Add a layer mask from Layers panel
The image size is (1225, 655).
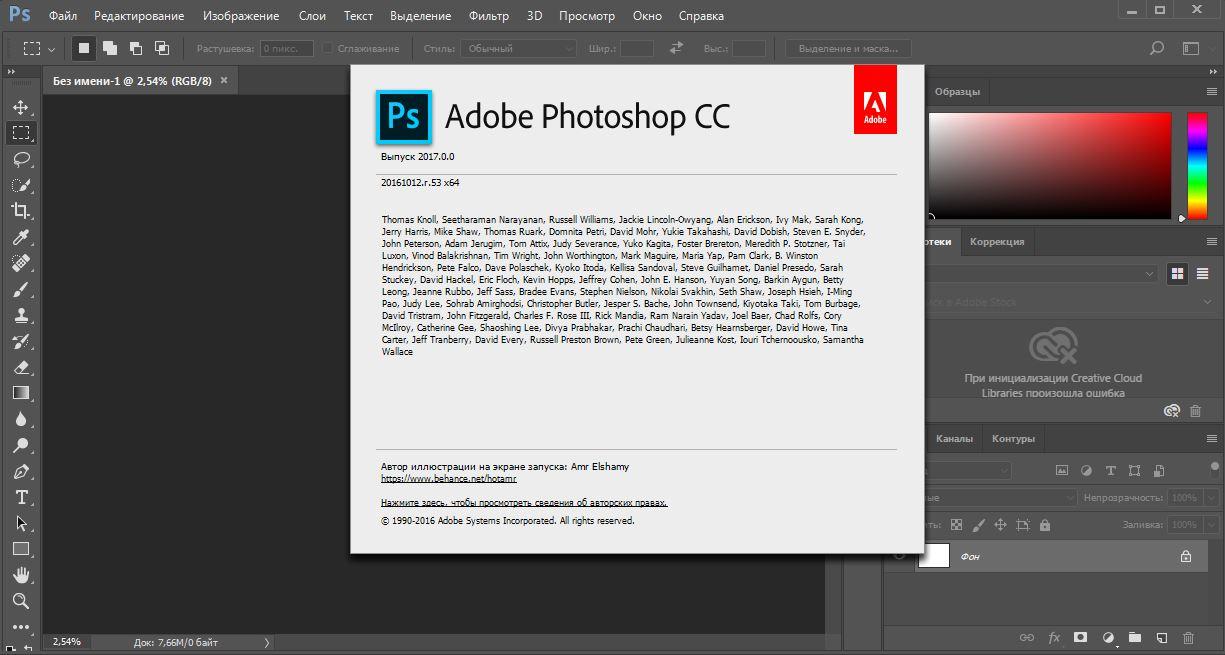[1081, 637]
